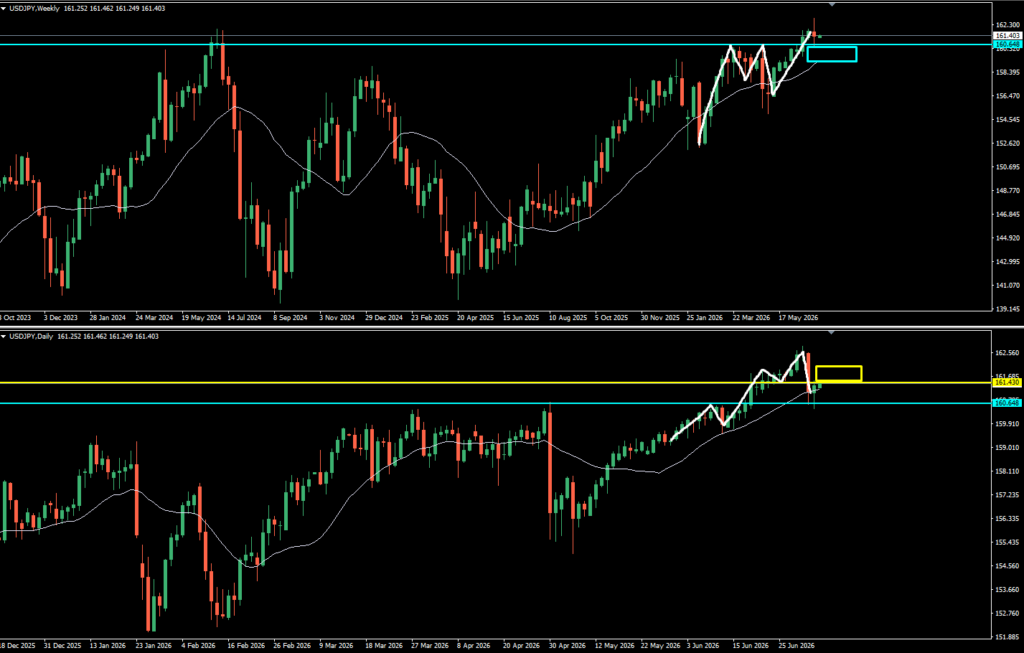The height and width of the screenshot is (653, 1024).
Task: Click the 3 Dec 2023 date label
Action: pos(60,318)
